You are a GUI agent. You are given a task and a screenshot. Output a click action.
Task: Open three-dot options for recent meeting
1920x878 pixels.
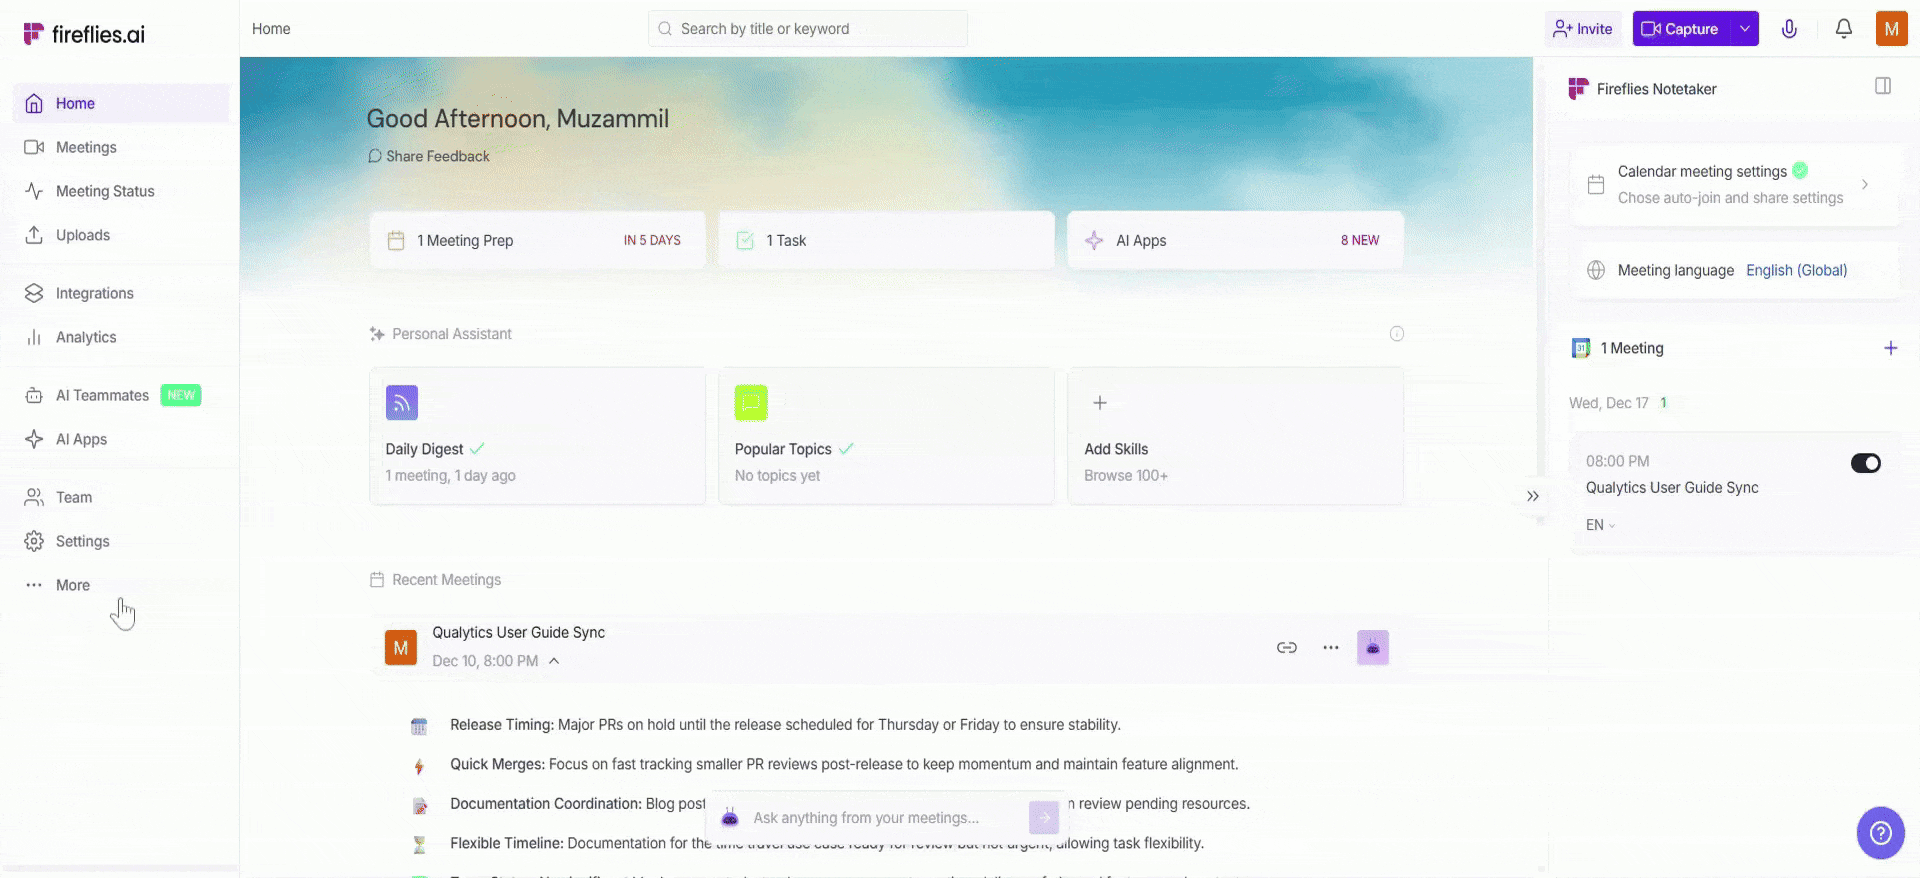coord(1330,648)
